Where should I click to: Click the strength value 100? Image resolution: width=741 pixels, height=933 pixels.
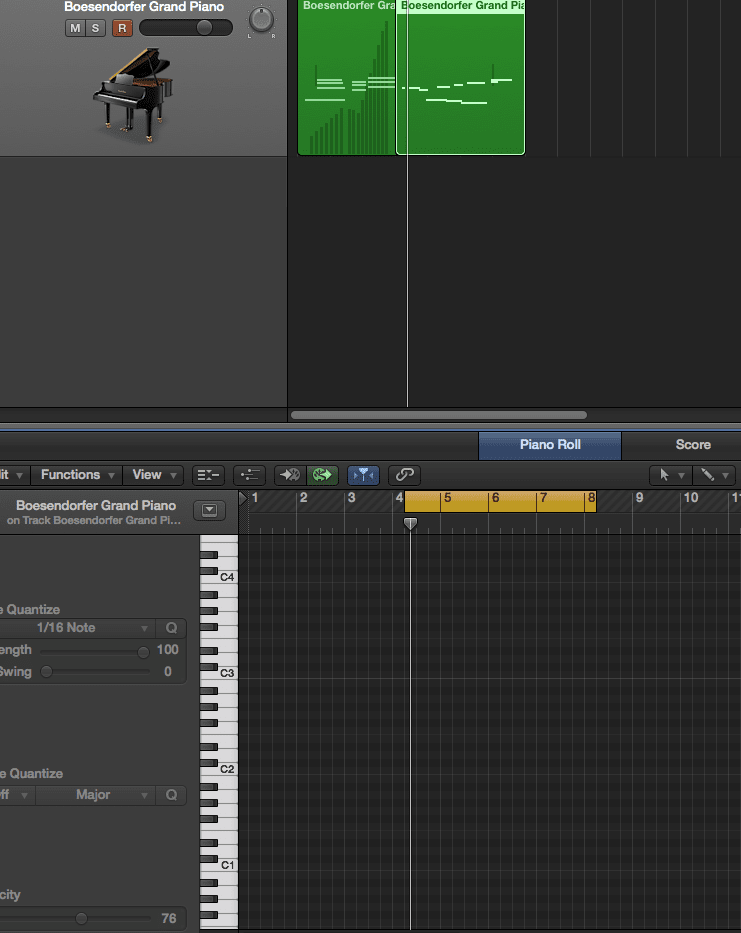coord(167,650)
